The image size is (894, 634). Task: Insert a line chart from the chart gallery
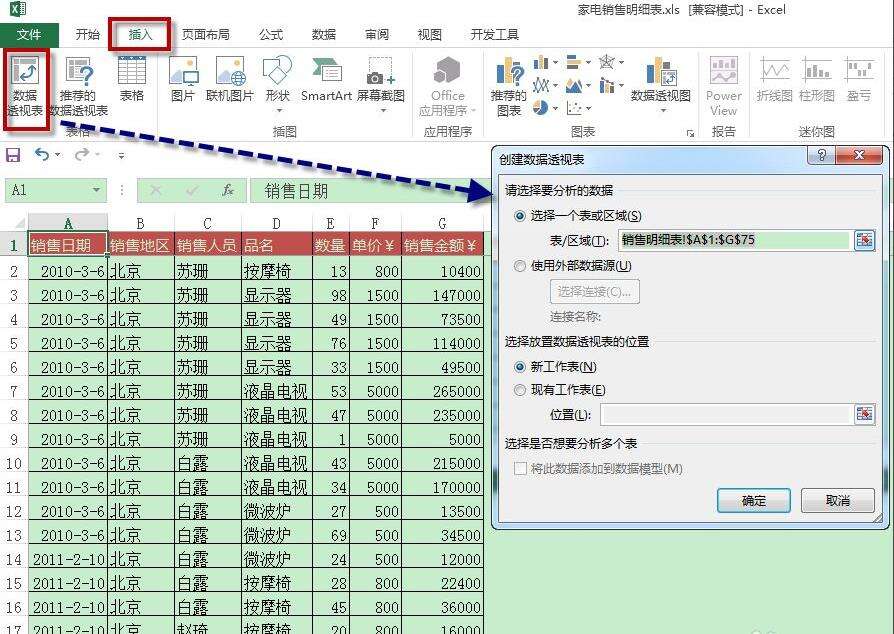coord(545,86)
